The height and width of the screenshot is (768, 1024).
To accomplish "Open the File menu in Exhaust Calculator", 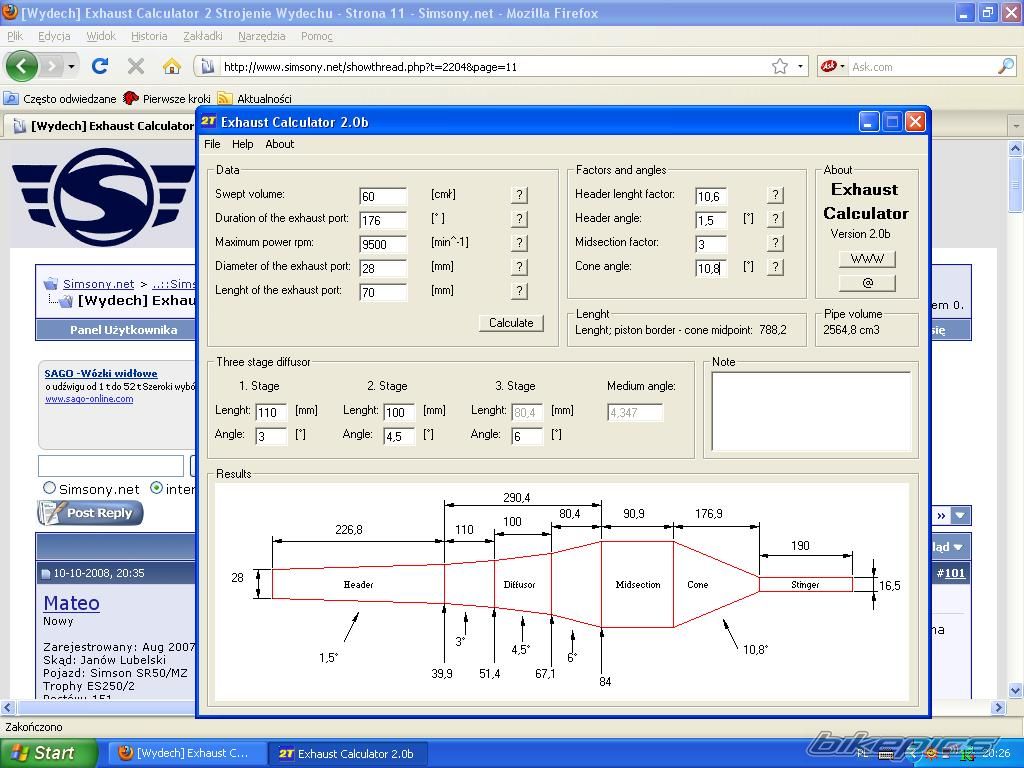I will tap(212, 144).
